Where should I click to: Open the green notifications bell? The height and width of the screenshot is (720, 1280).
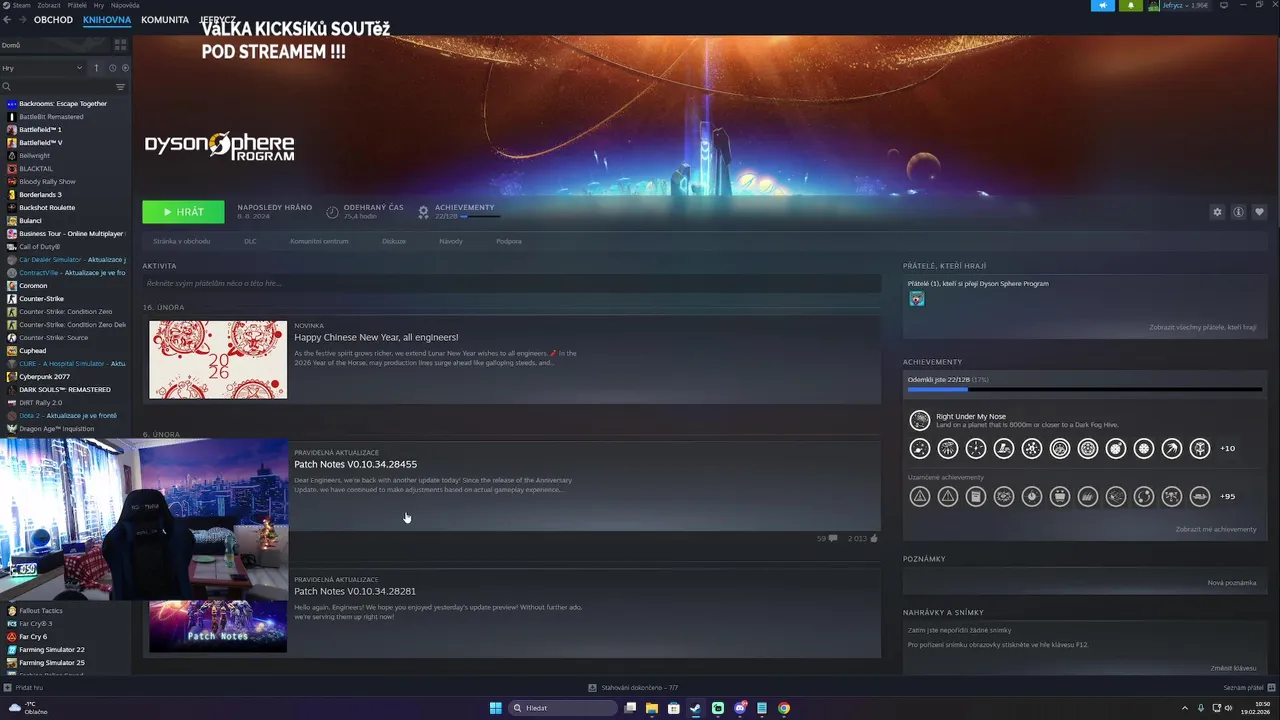coord(1131,5)
